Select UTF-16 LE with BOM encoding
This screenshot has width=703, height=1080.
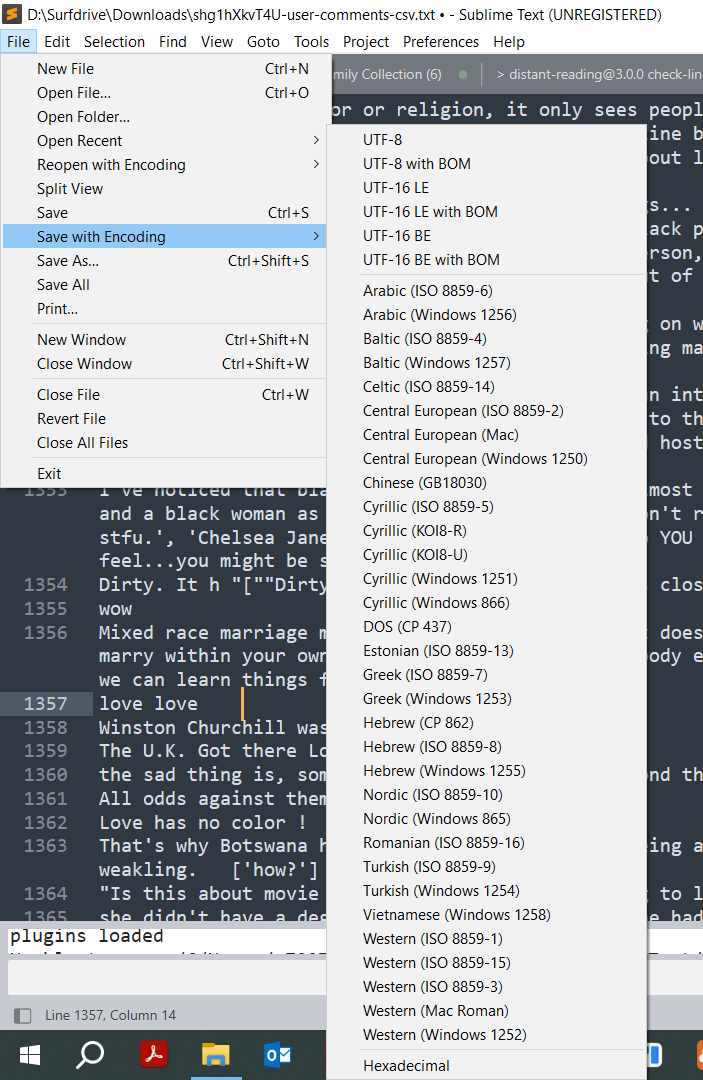487,212
